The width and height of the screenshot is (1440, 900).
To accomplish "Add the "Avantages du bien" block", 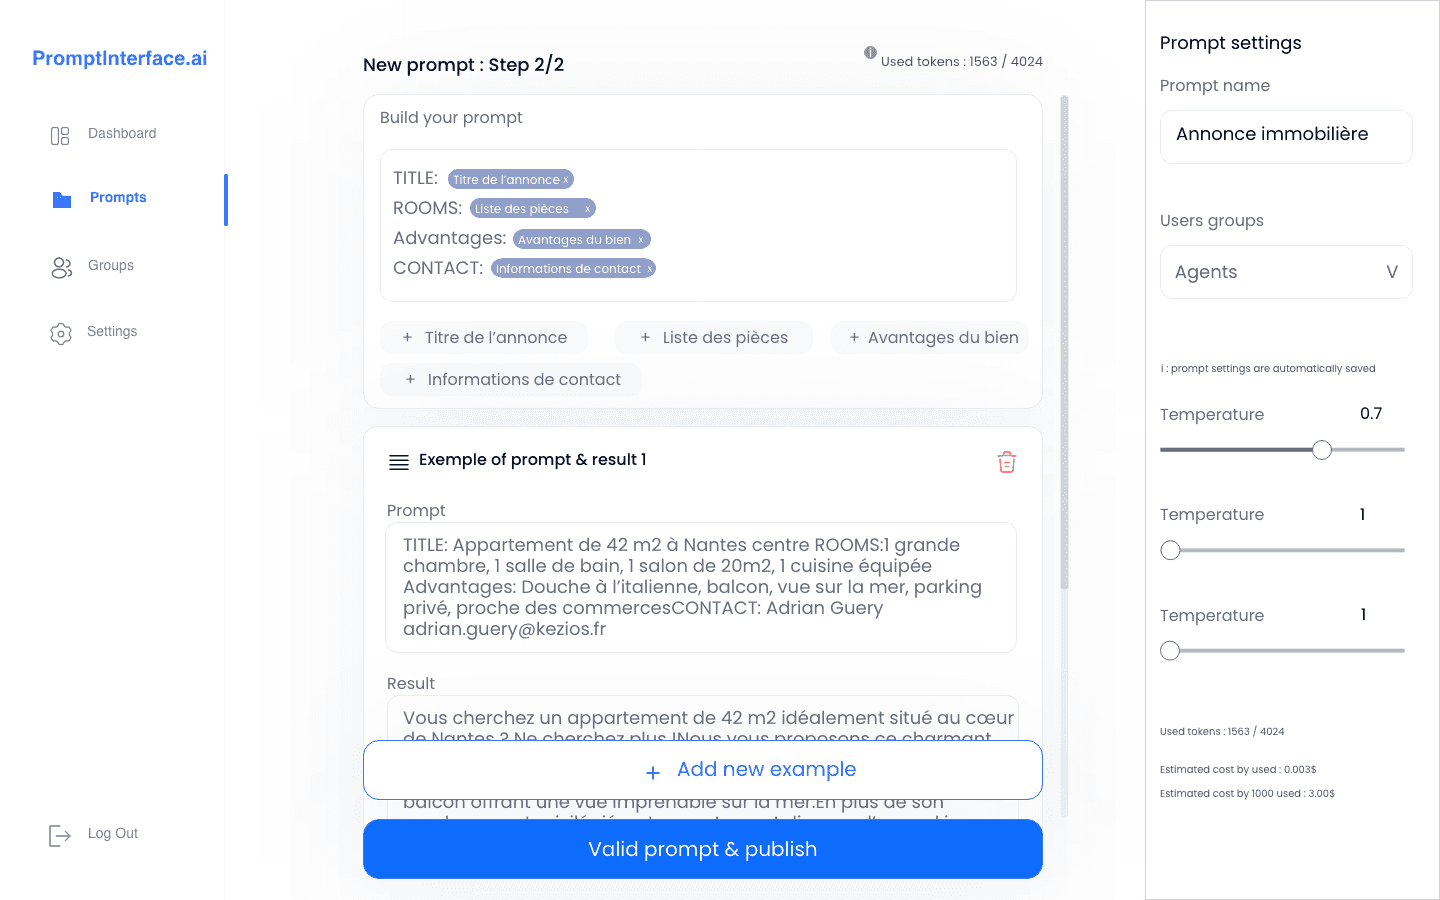I will (x=929, y=337).
